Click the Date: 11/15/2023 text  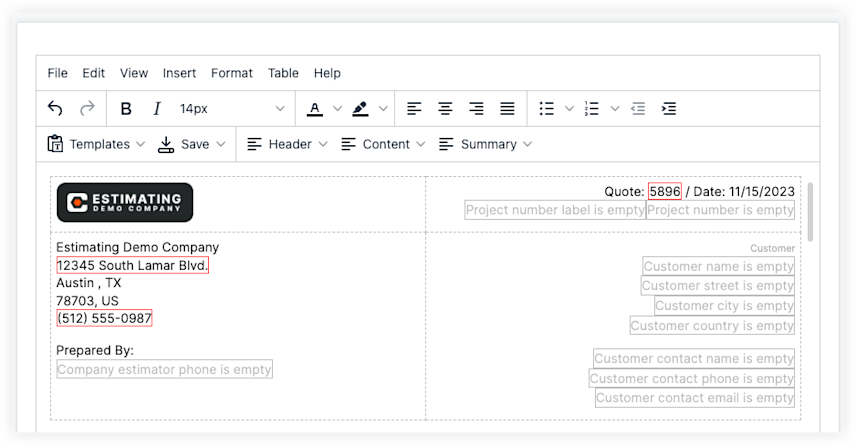tap(744, 192)
